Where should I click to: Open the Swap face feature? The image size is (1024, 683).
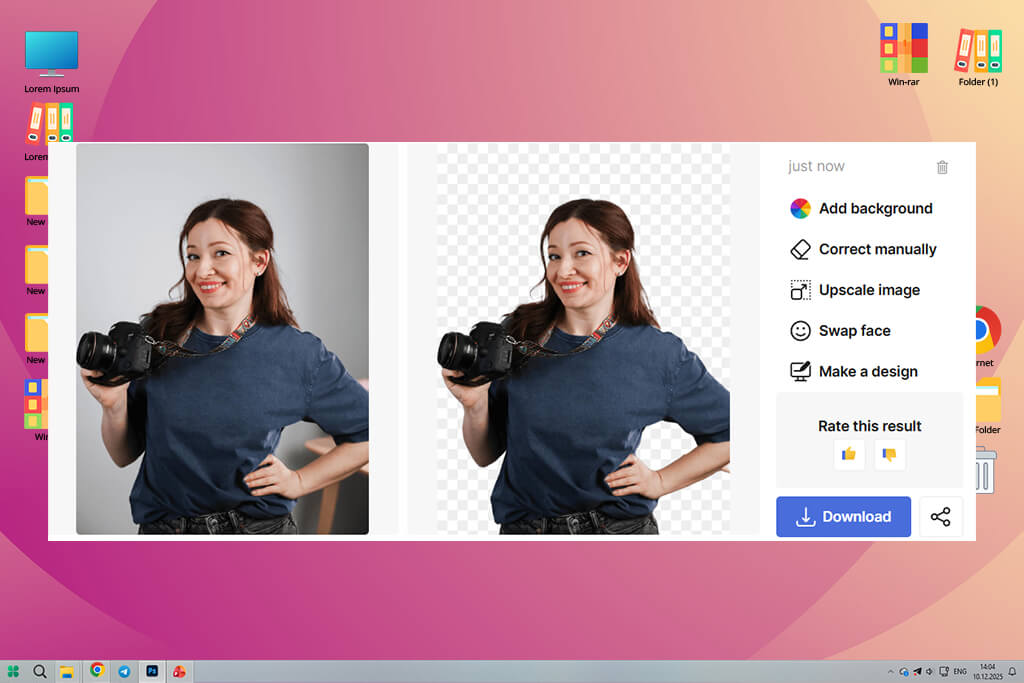pos(840,330)
